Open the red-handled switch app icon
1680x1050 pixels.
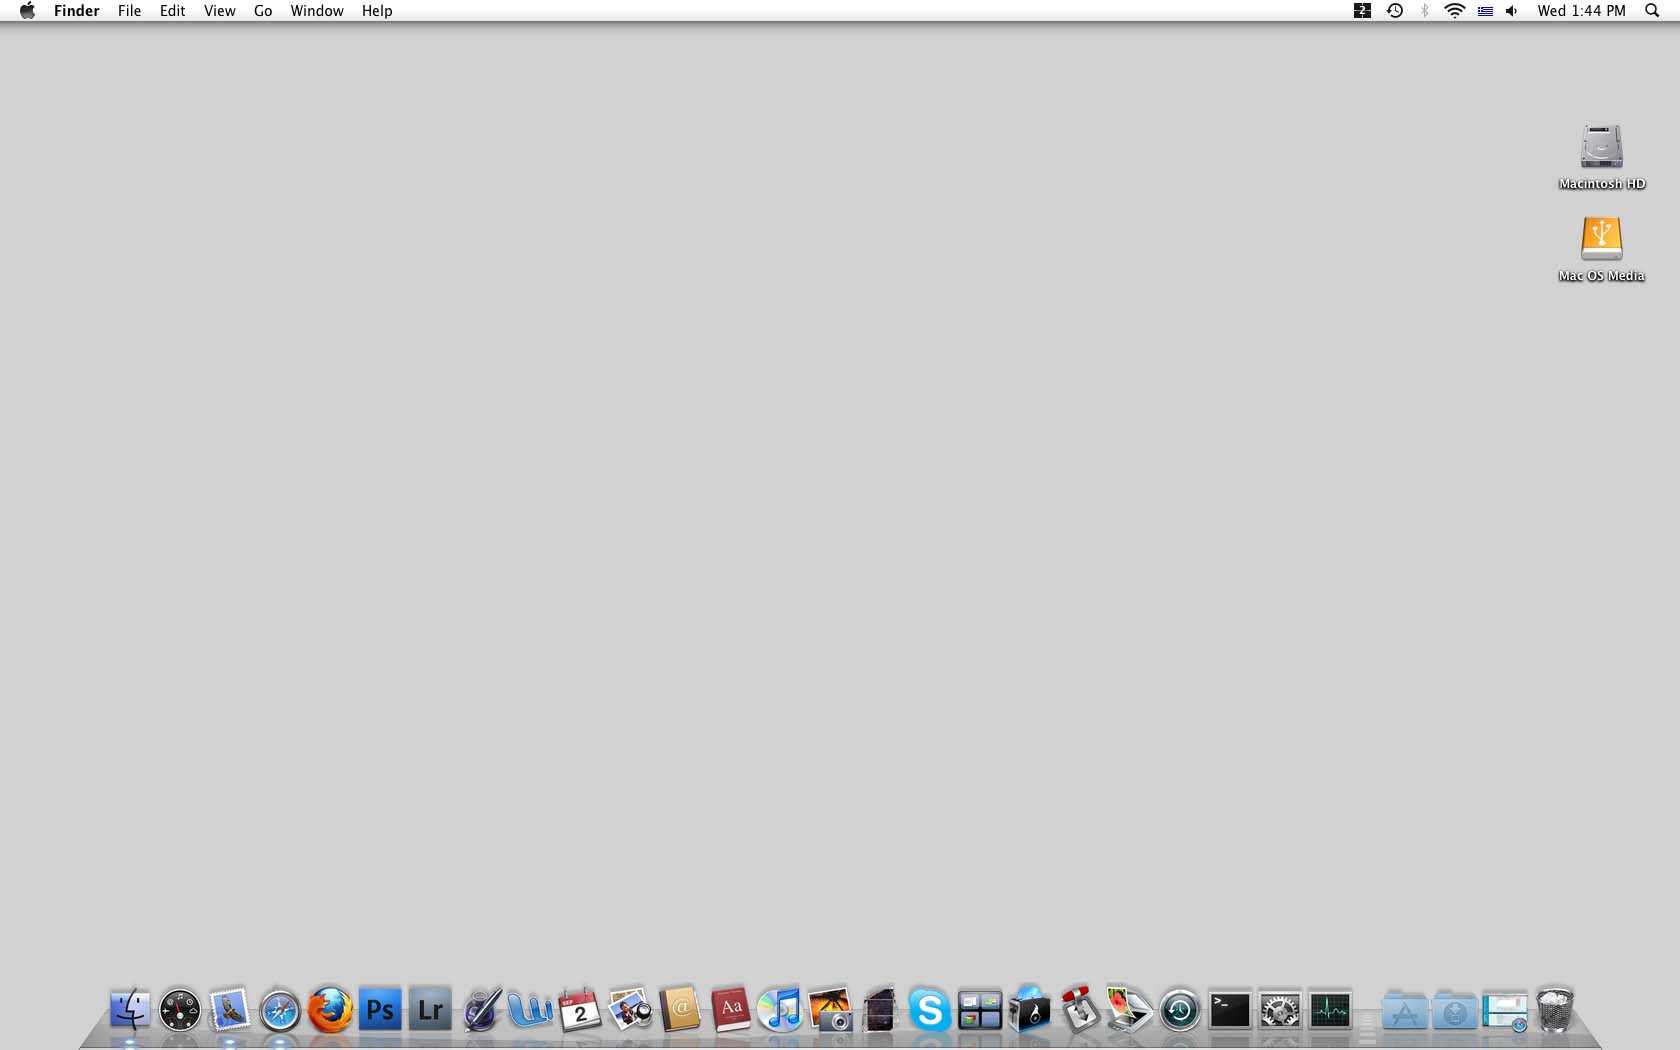(x=1080, y=1010)
